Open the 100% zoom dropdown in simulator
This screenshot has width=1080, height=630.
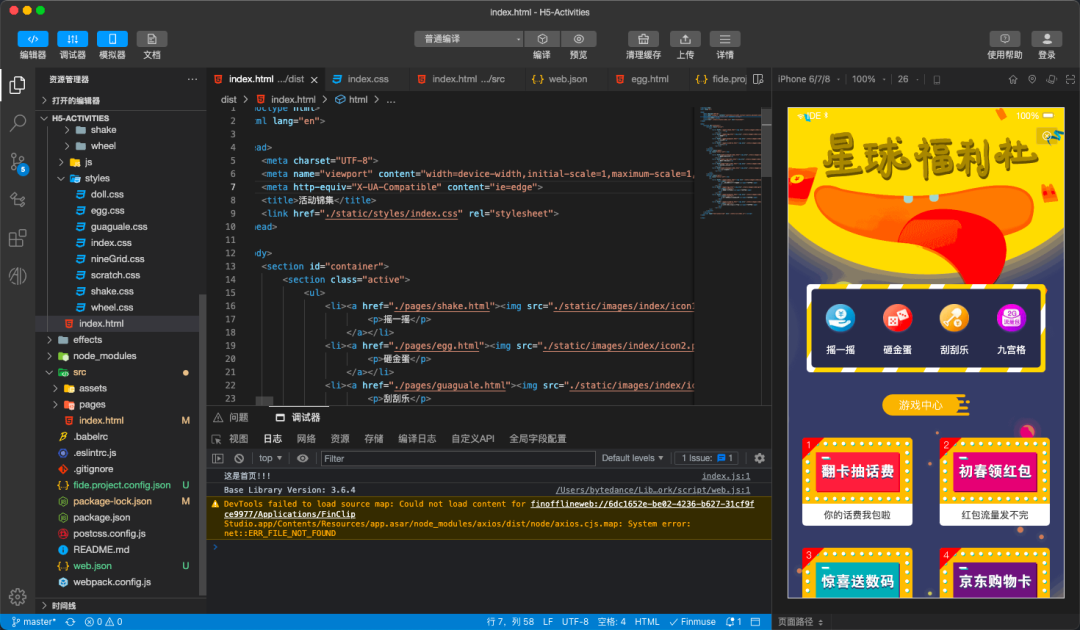[x=868, y=79]
